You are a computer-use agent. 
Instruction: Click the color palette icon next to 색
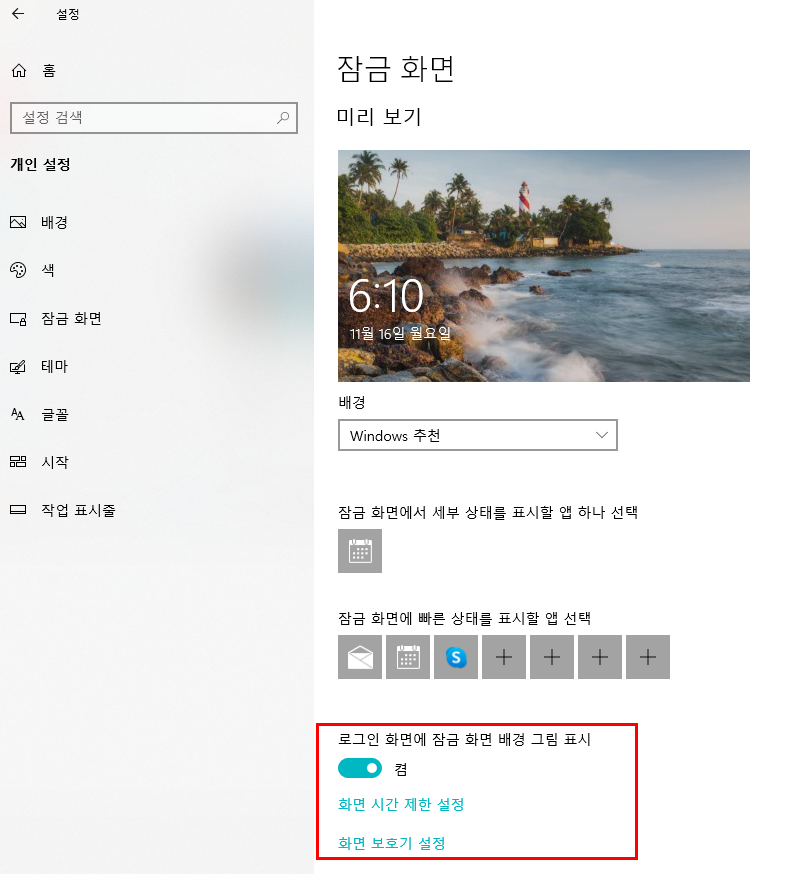[18, 270]
